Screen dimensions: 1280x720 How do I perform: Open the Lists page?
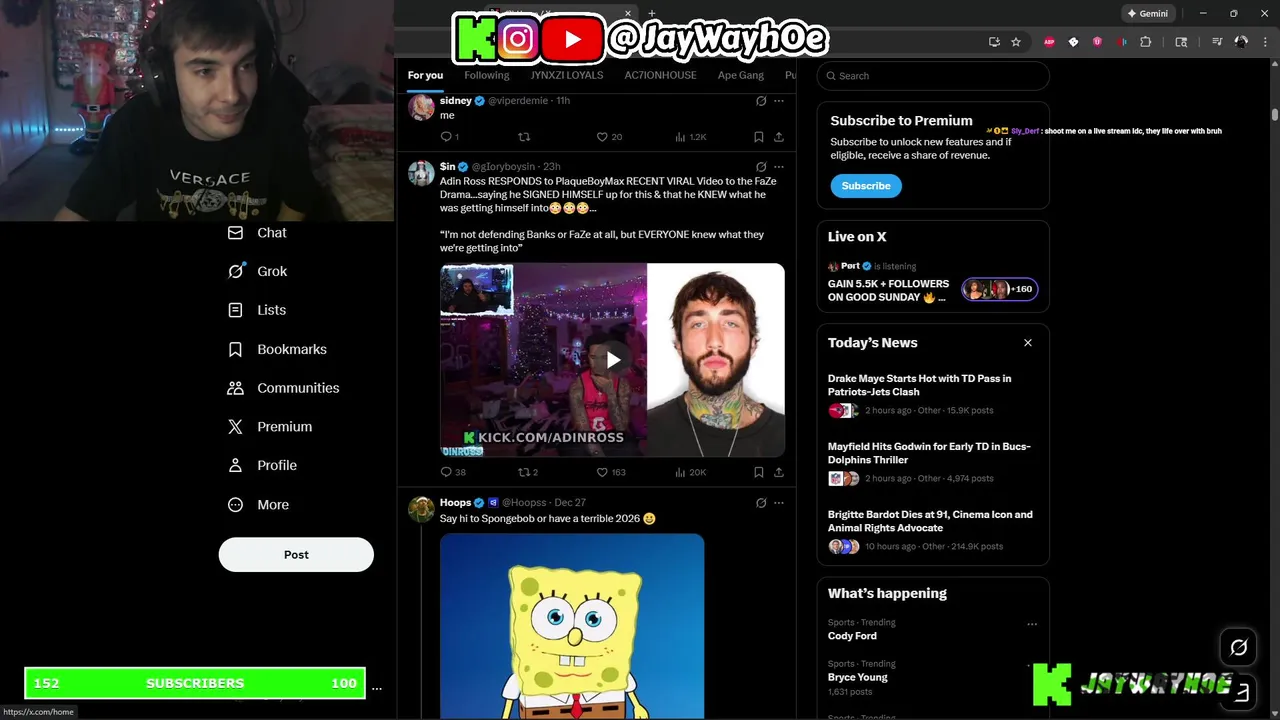tap(257, 310)
